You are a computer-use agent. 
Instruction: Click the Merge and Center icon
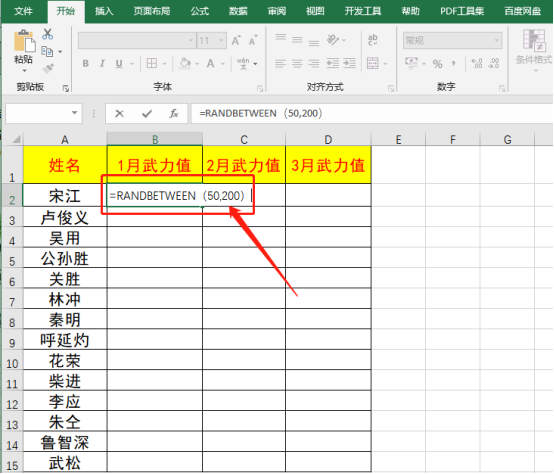click(x=372, y=64)
